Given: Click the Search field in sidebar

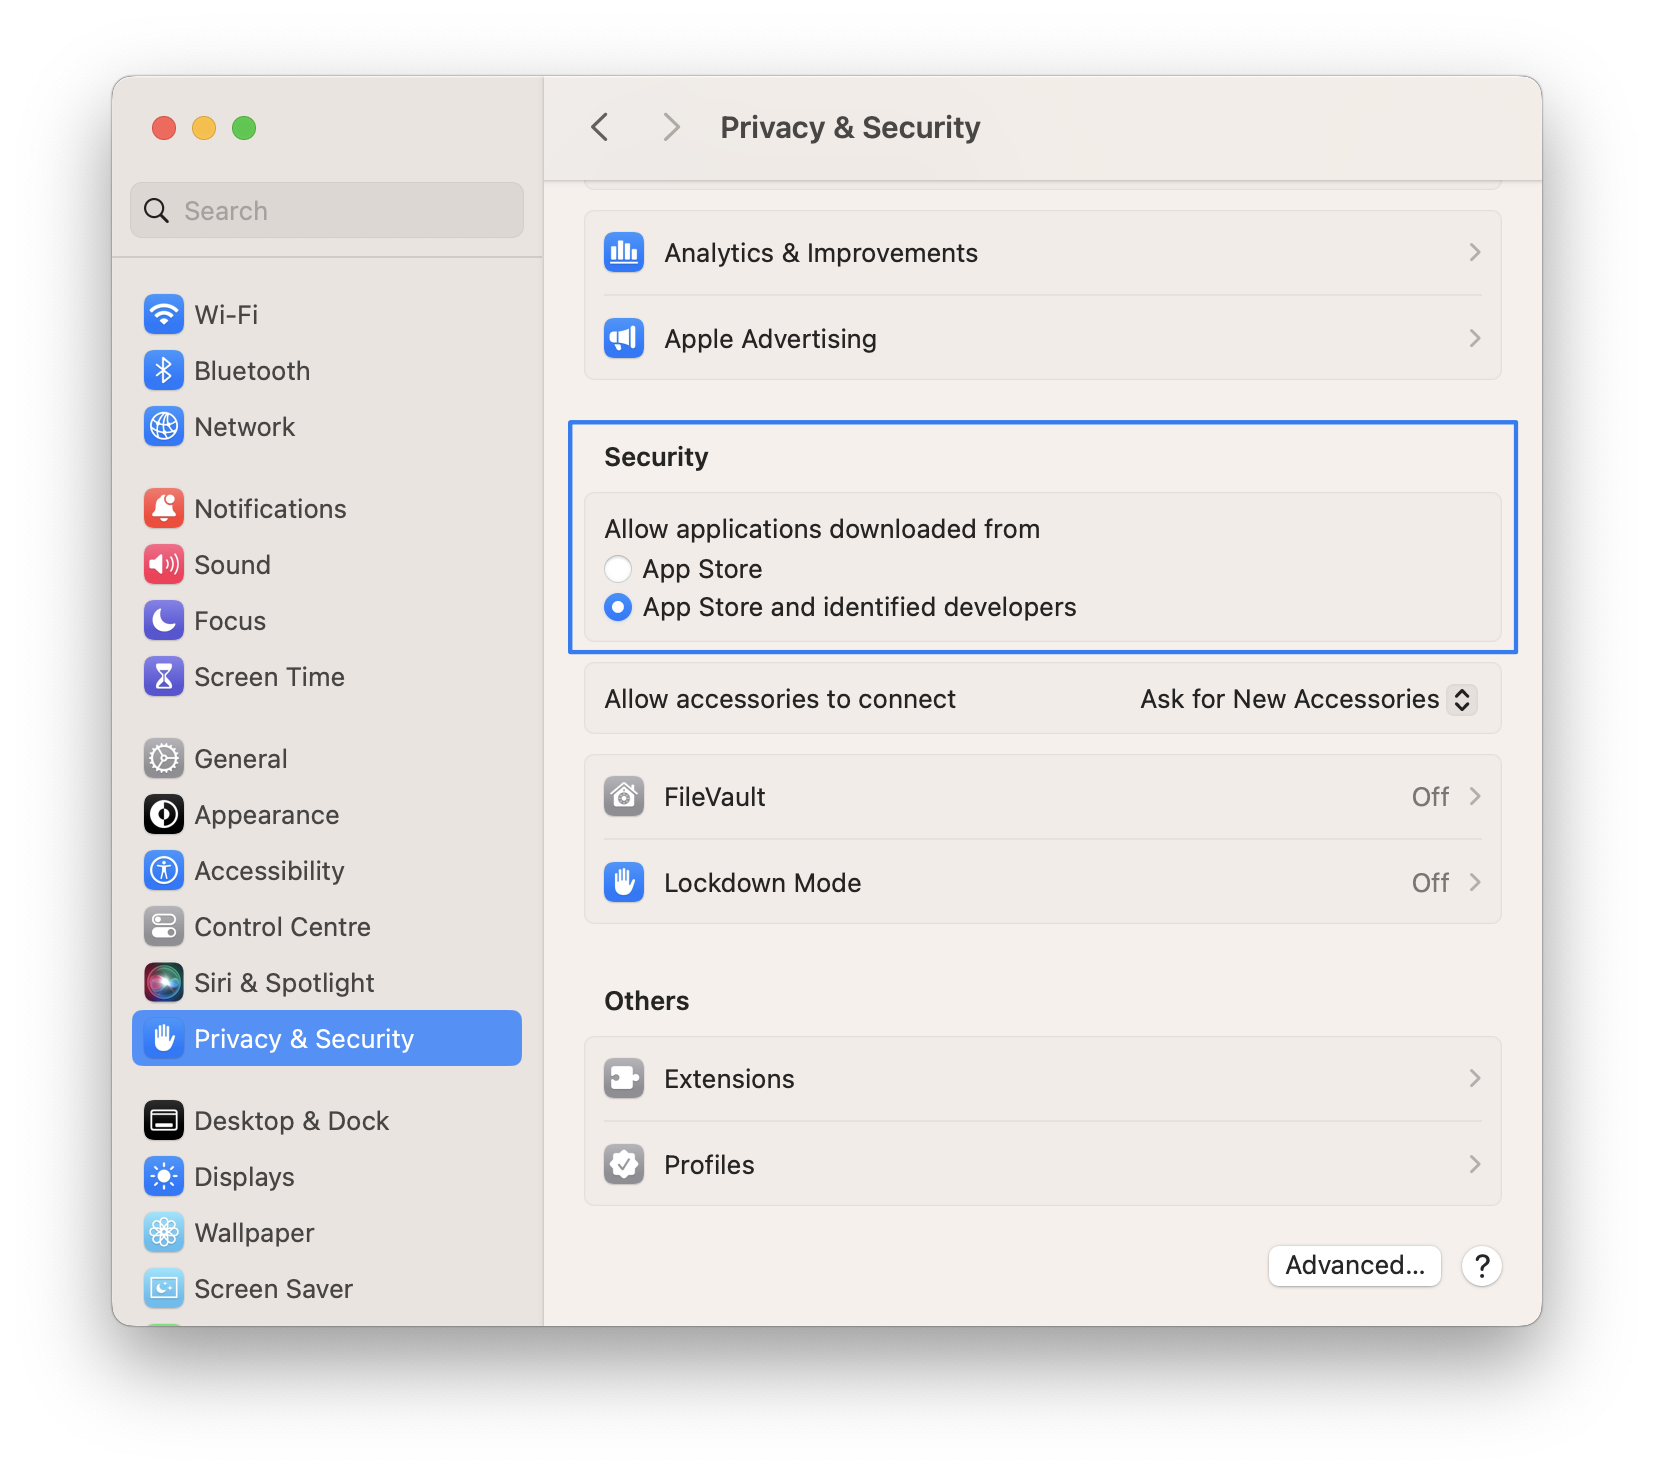Looking at the screenshot, I should click(327, 210).
